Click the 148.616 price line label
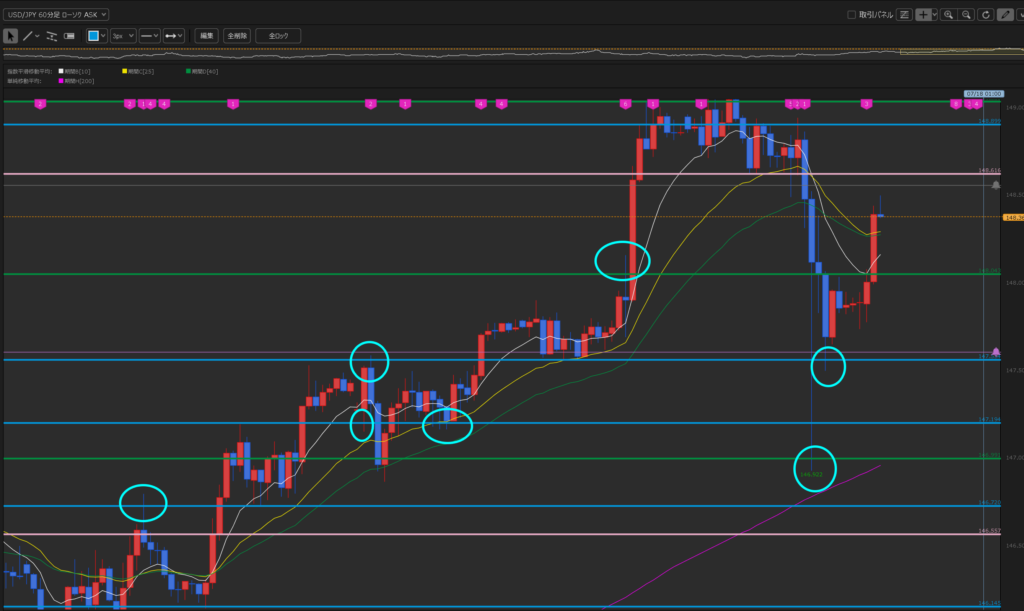Image resolution: width=1024 pixels, height=611 pixels. (x=989, y=170)
